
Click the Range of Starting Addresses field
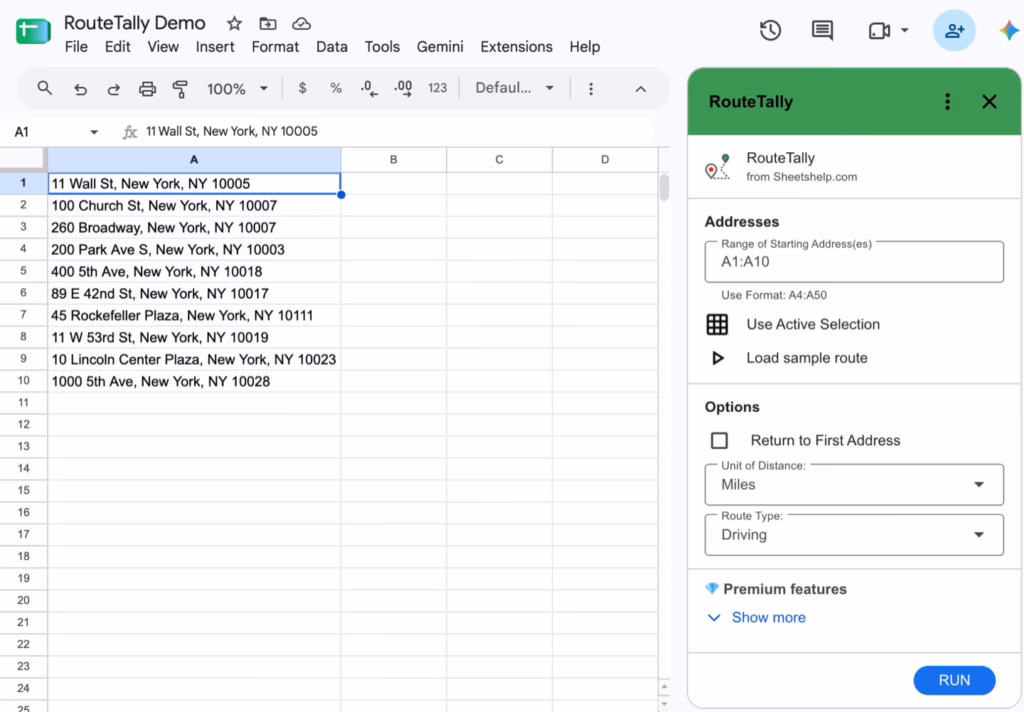coord(854,262)
